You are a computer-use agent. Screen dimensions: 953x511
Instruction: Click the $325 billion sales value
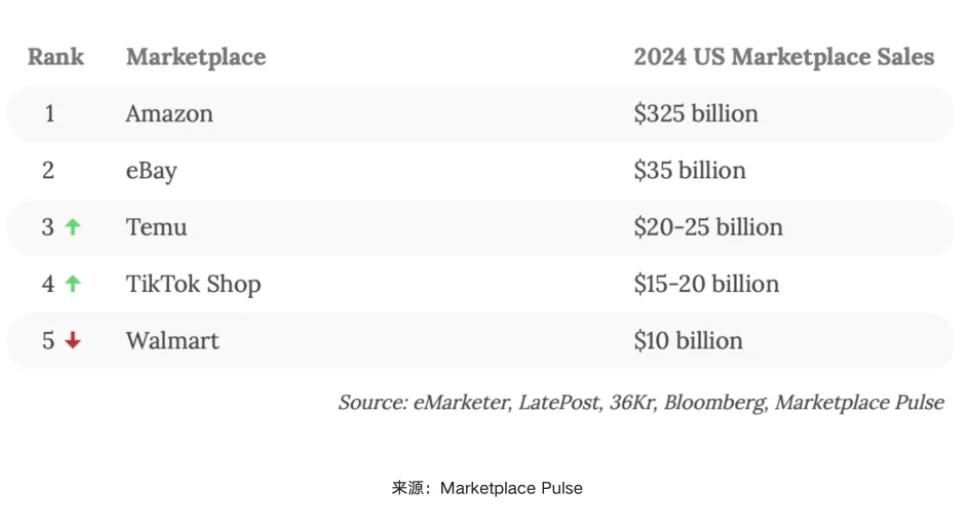pos(695,114)
